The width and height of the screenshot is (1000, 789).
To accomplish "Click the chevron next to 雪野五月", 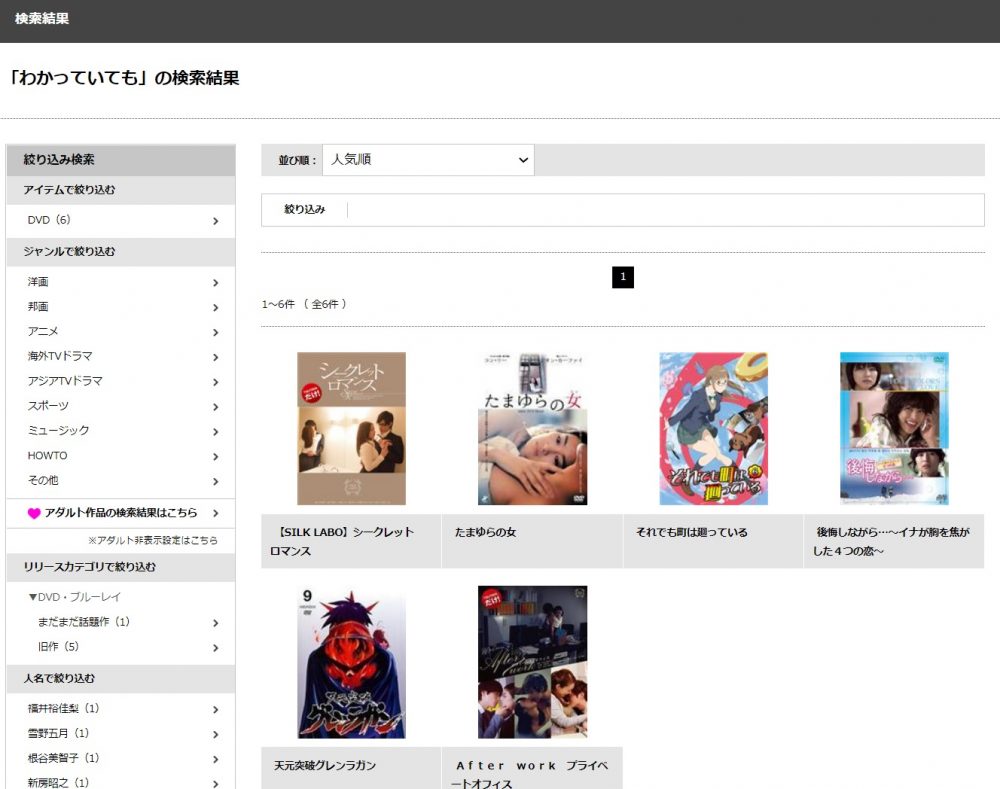I will [x=216, y=735].
